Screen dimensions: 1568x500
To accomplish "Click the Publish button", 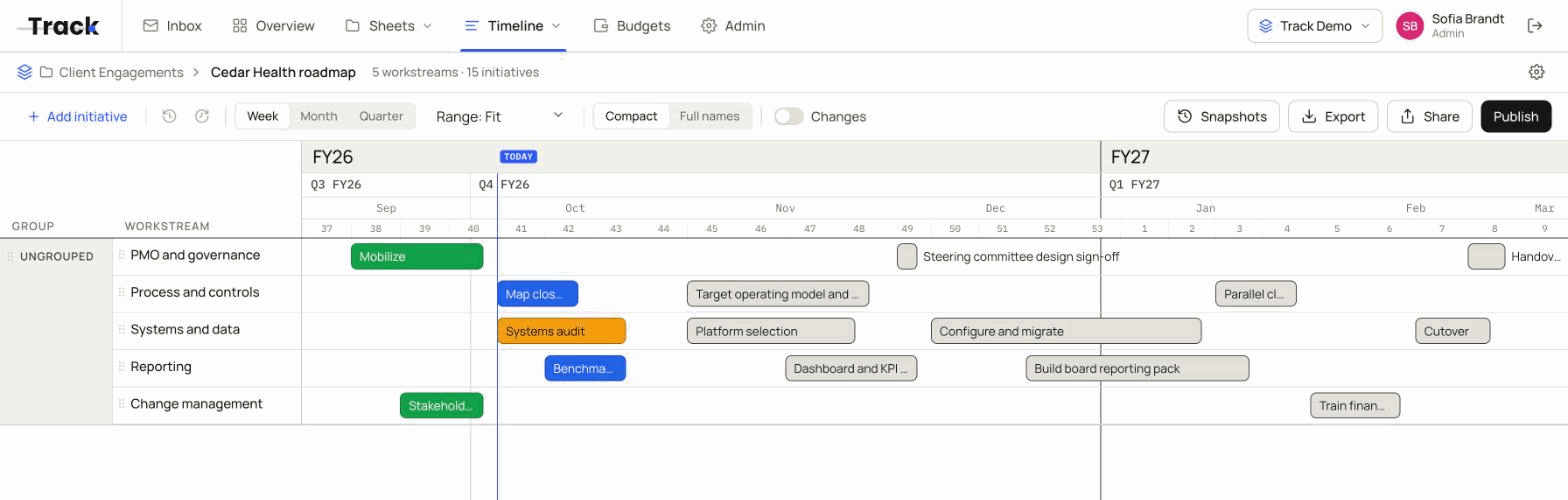I will click(x=1516, y=116).
